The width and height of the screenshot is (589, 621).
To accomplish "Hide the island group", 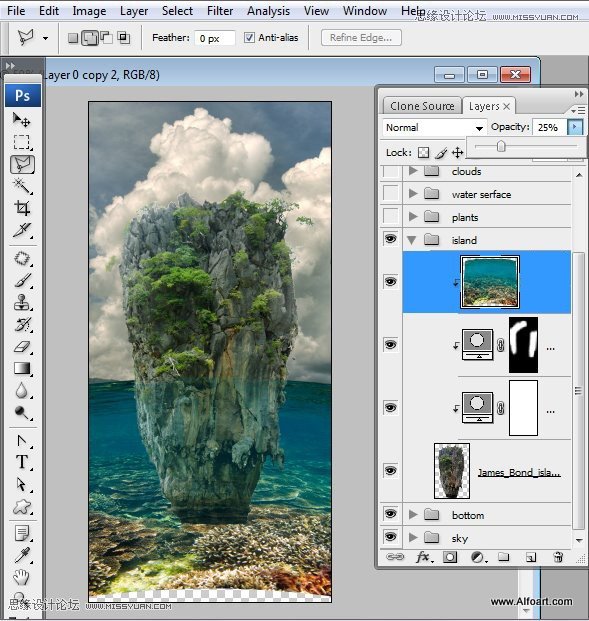I will (391, 238).
